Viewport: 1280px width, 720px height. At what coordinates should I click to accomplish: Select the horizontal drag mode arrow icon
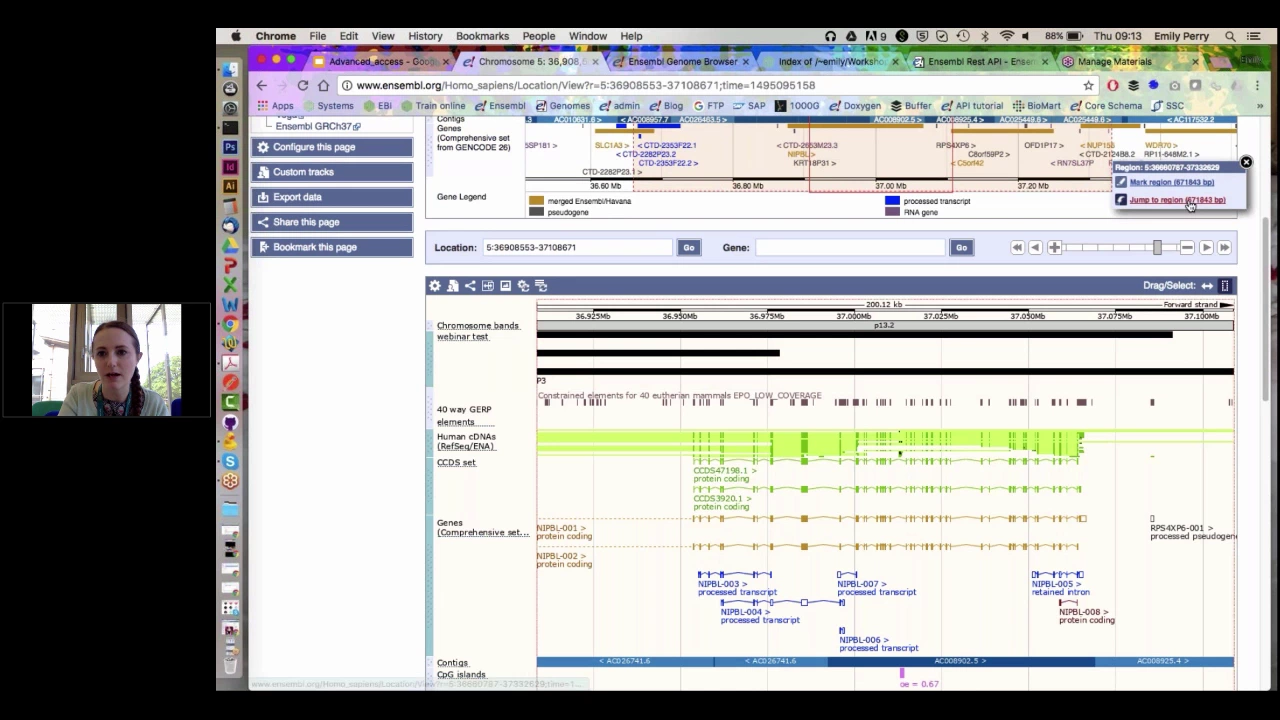point(1207,286)
